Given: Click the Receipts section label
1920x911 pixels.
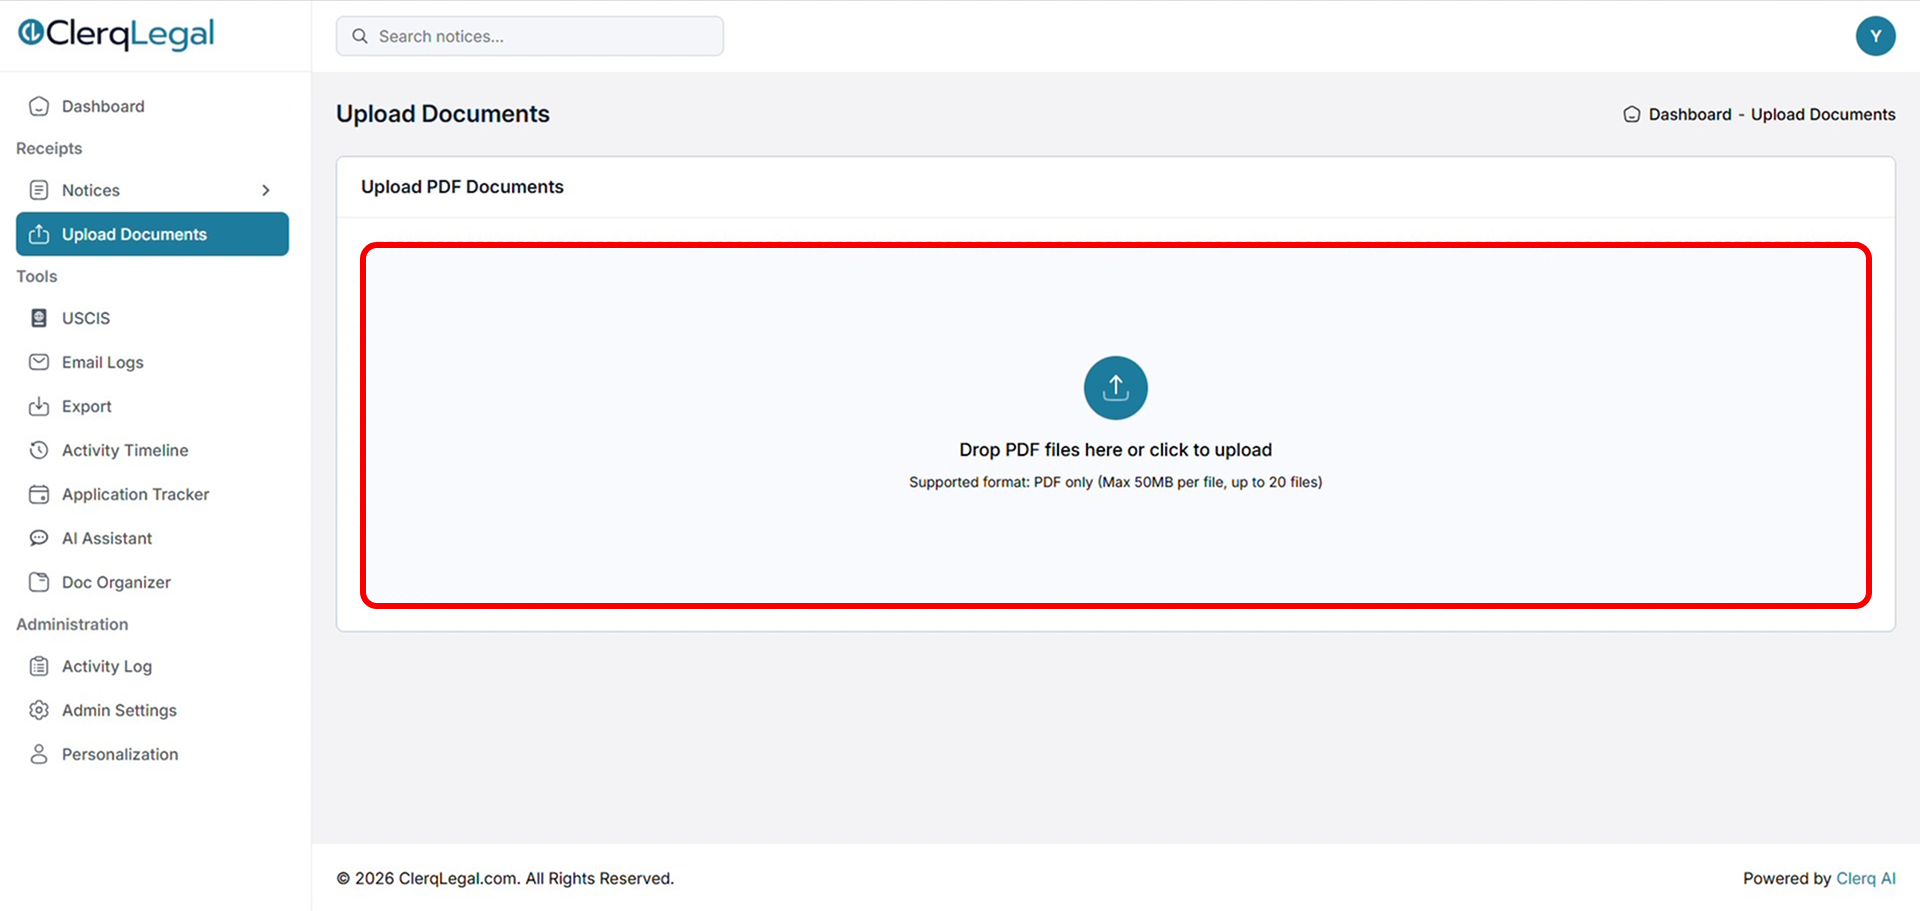Looking at the screenshot, I should coord(49,148).
